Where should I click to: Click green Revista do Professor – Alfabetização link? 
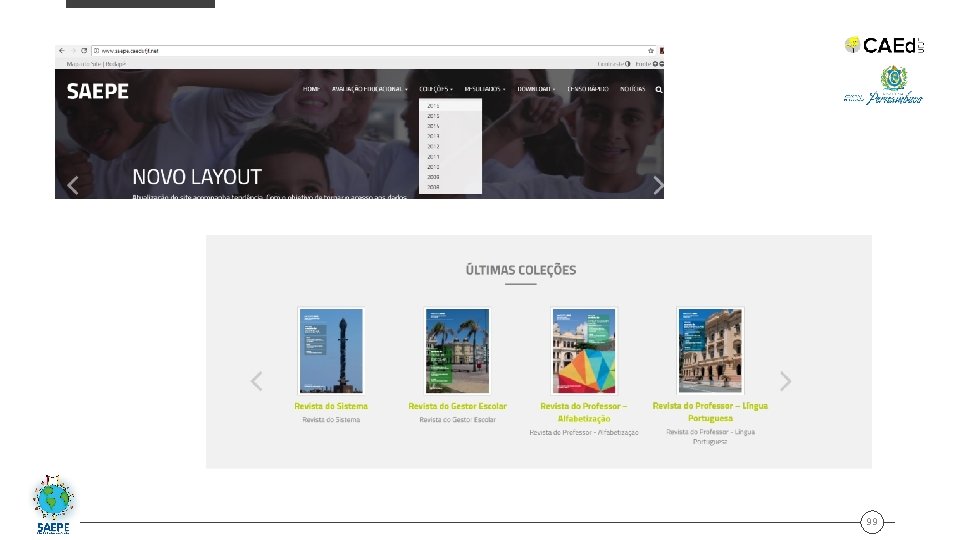(x=583, y=412)
